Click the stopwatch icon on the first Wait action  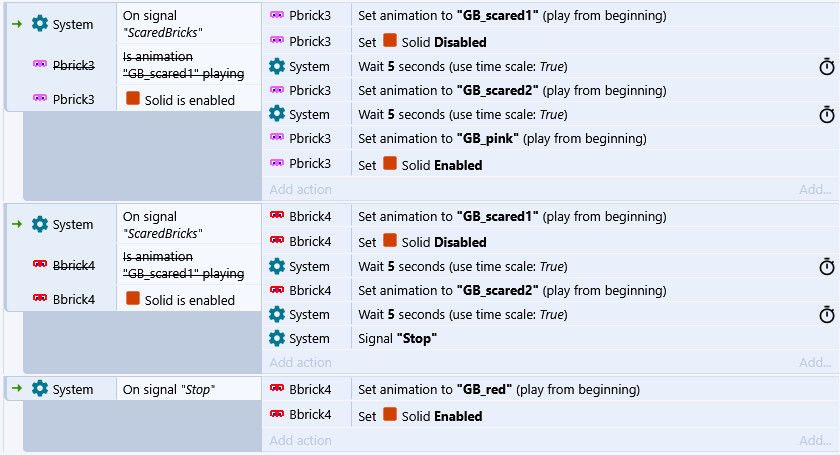(x=827, y=66)
